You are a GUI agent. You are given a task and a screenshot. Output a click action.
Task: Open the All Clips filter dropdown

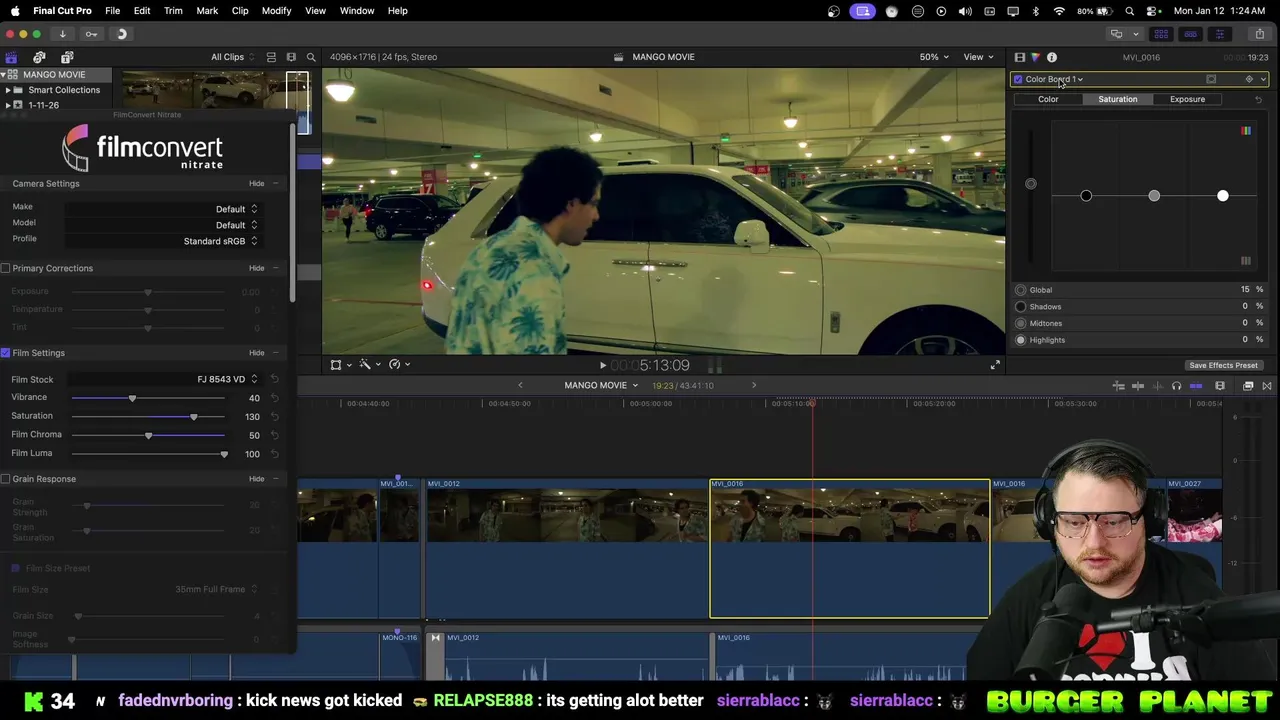tap(232, 57)
